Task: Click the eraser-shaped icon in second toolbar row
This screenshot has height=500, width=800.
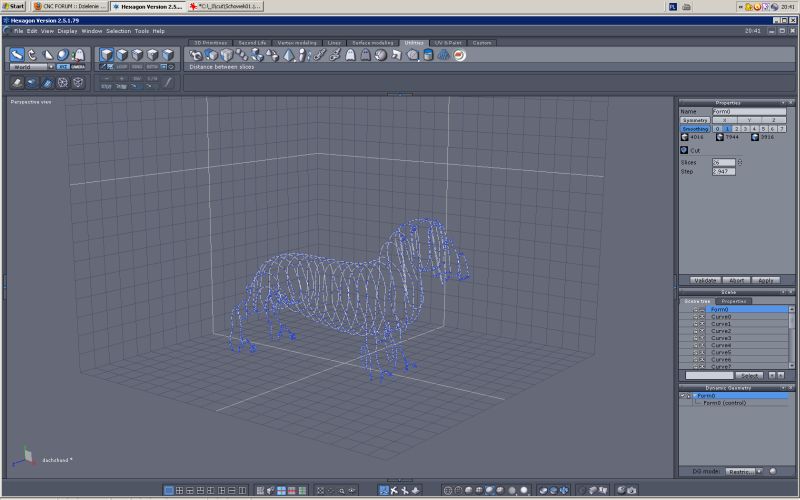Action: pos(17,82)
